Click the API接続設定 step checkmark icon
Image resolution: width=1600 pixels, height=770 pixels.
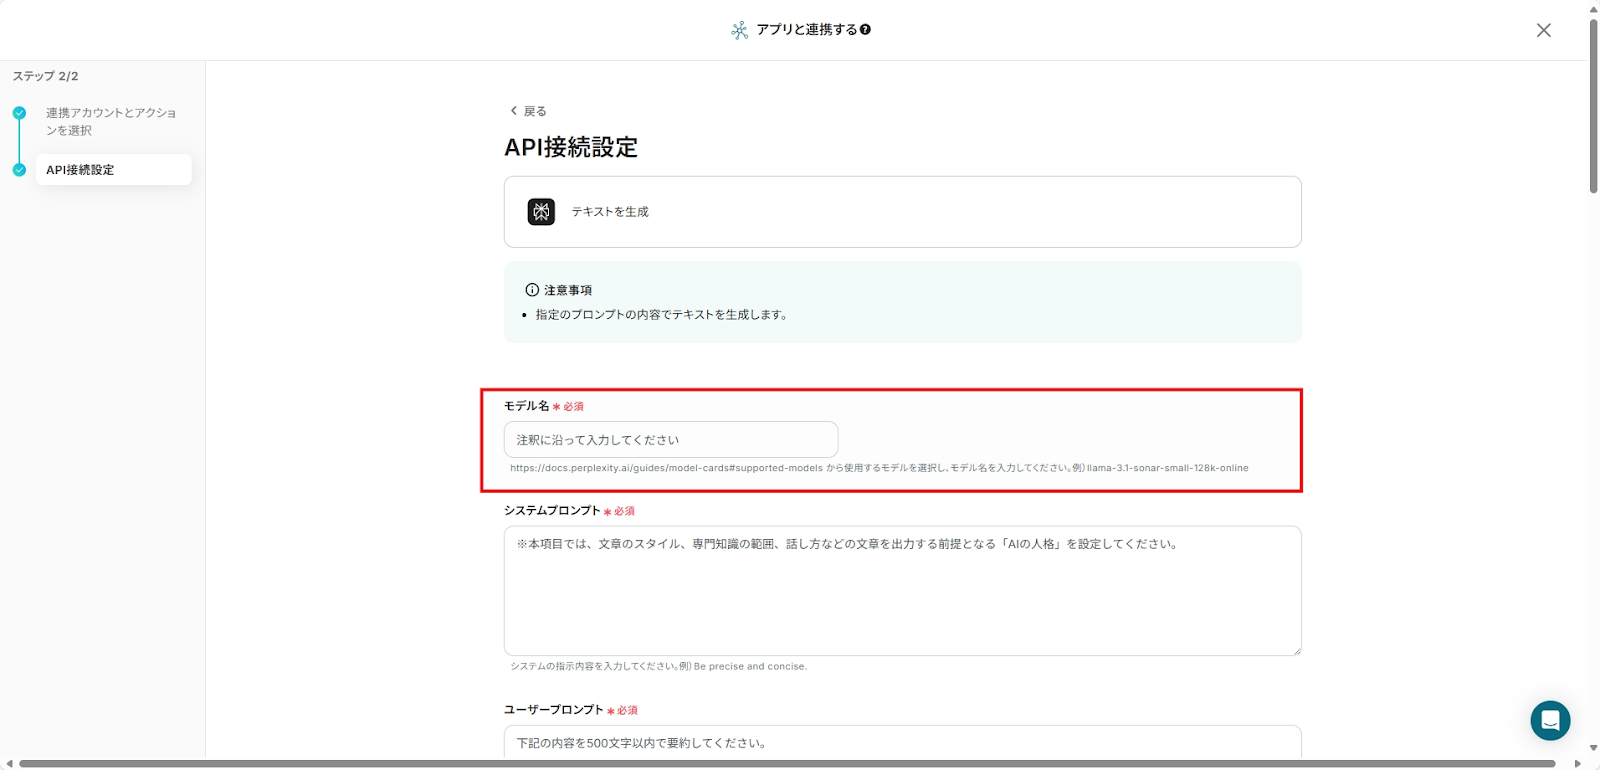(x=19, y=170)
